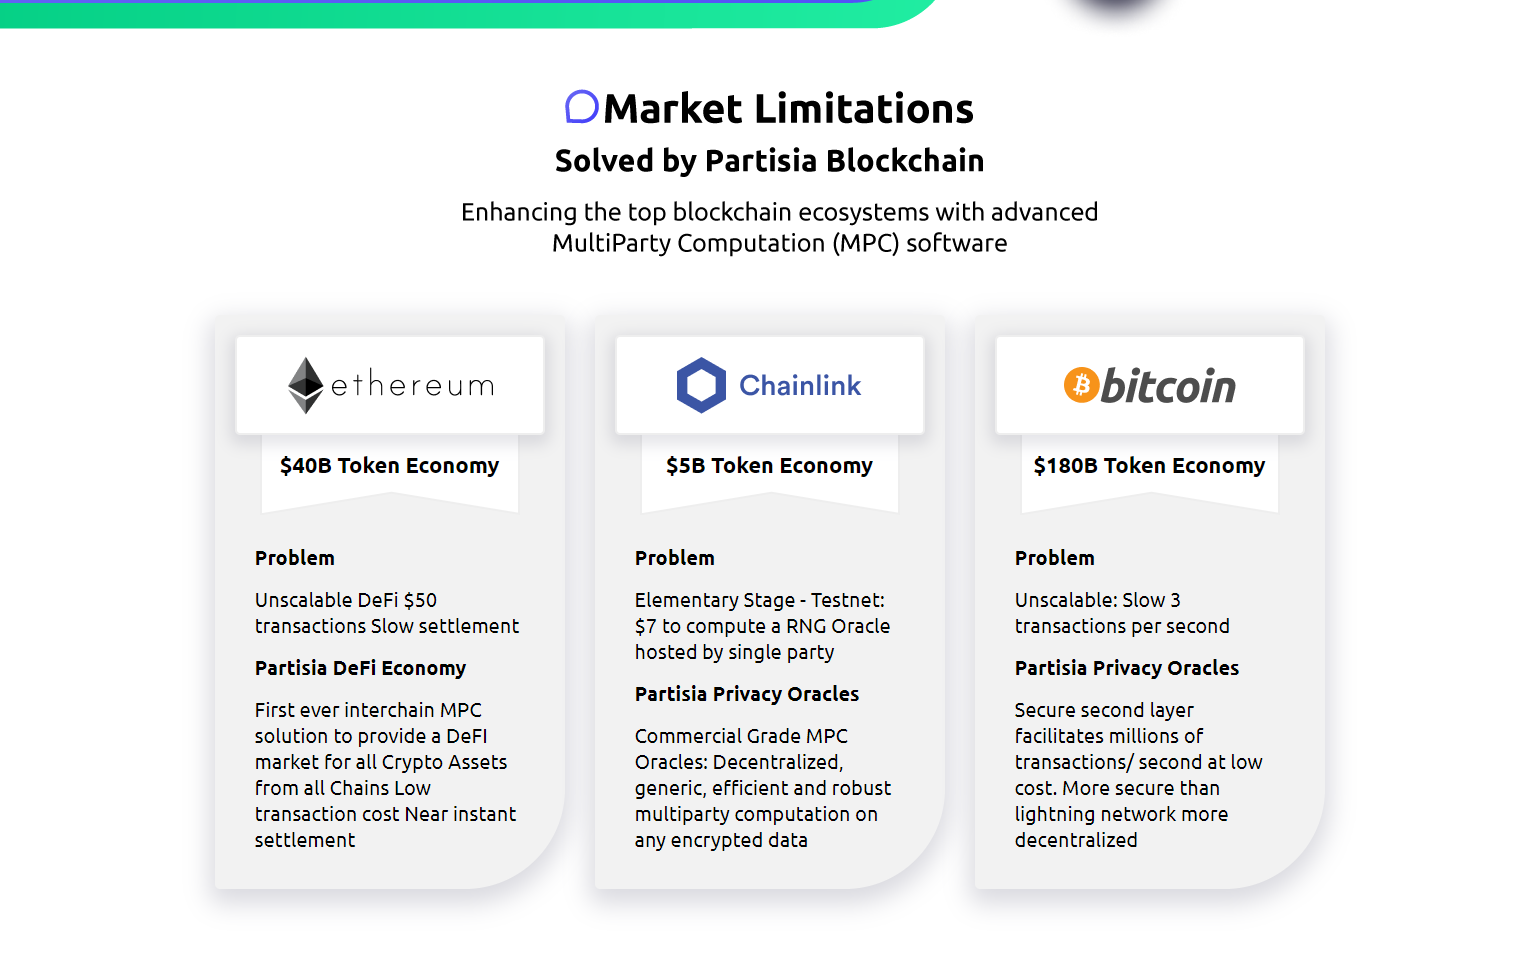The image size is (1540, 972).
Task: Click Solved by Partisia Blockchain subtitle
Action: 770,160
